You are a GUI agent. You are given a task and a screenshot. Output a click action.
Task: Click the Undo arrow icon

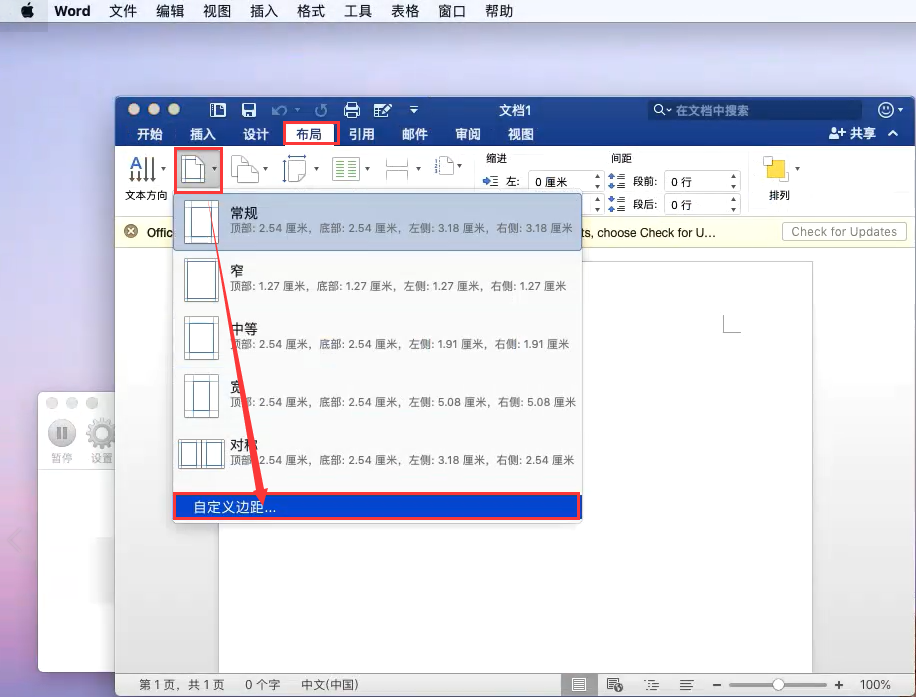click(279, 110)
